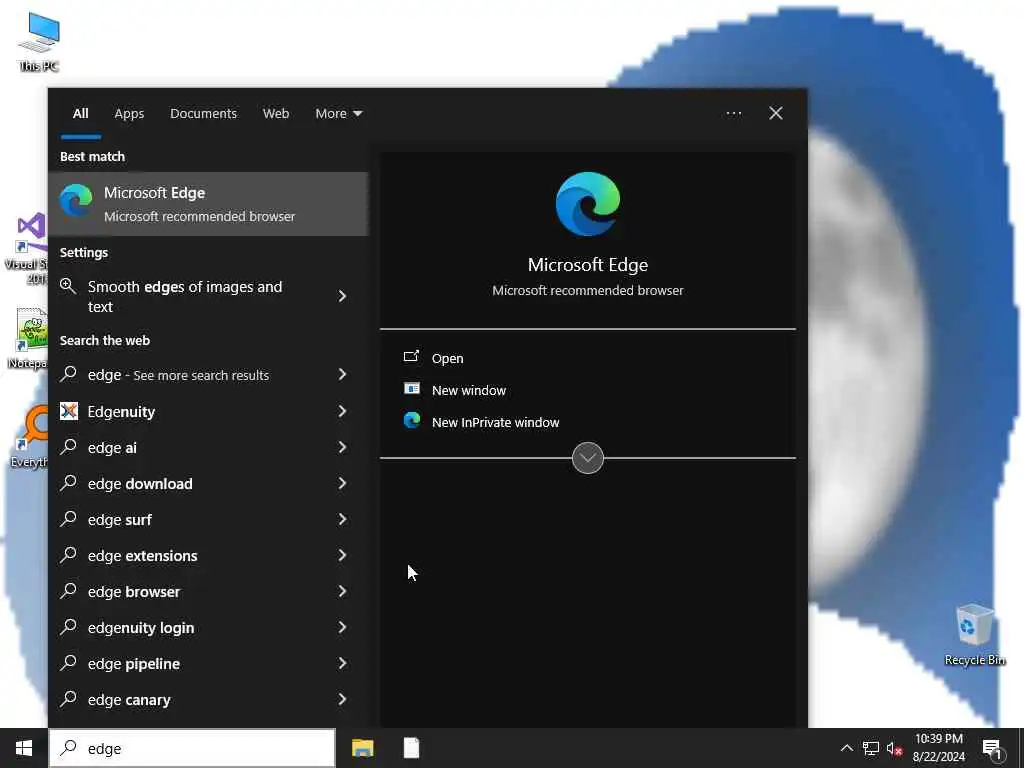Select the Notepad++ desktop shortcut
The width and height of the screenshot is (1024, 768).
click(x=27, y=338)
